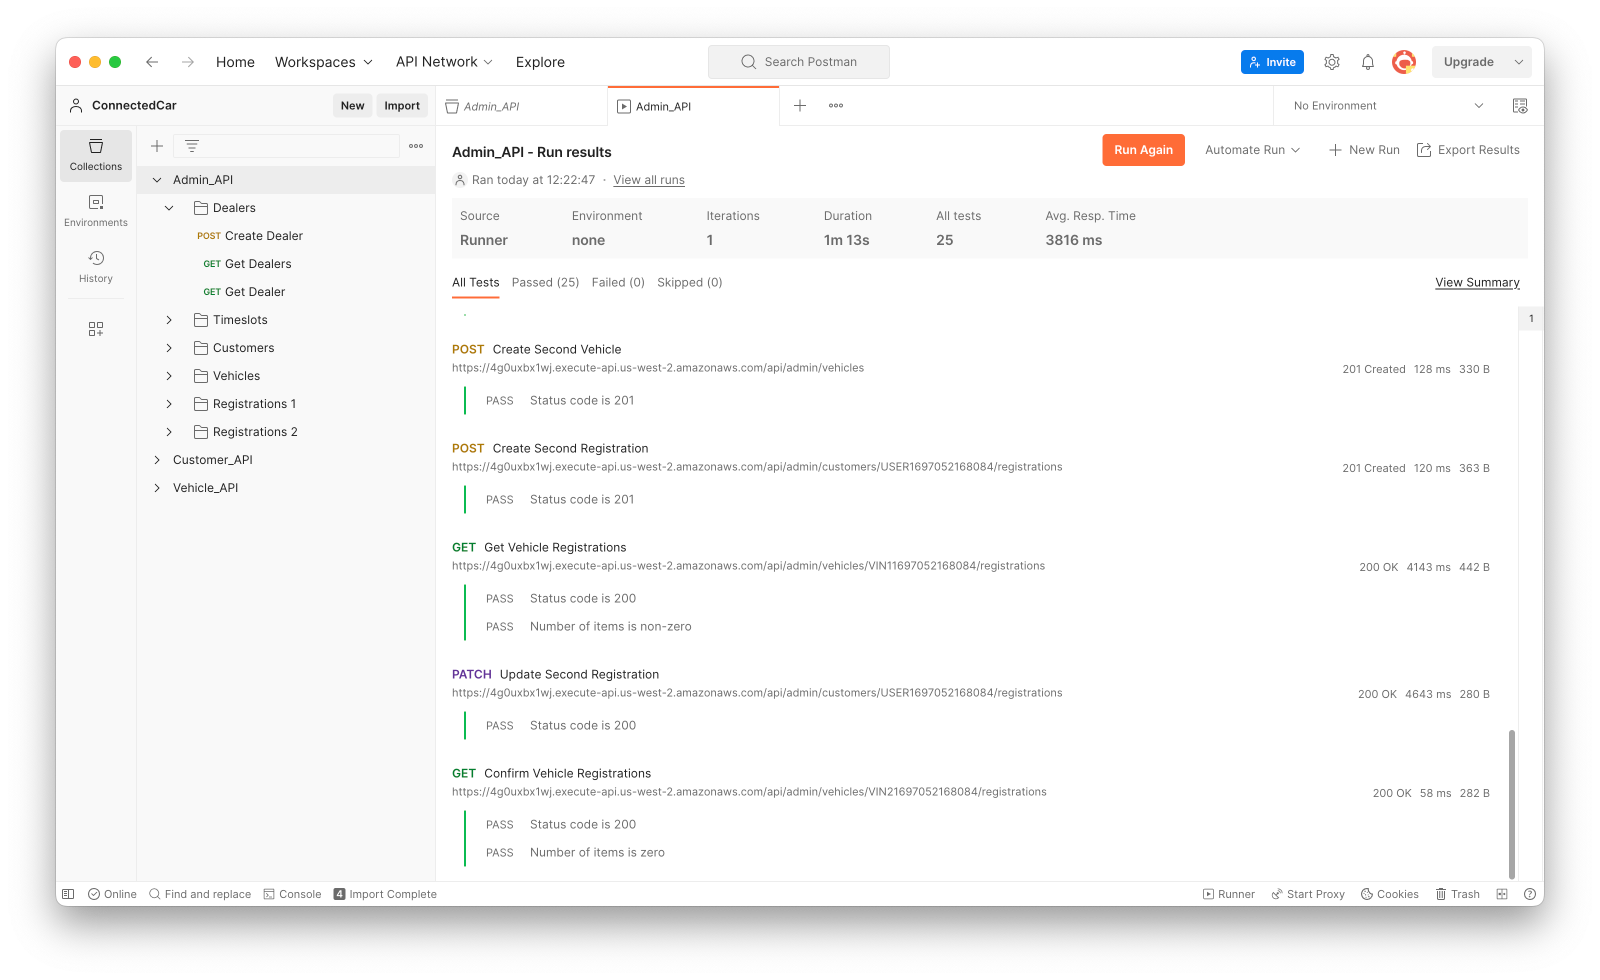Switch to the All Tests tab
The image size is (1600, 980).
[475, 283]
